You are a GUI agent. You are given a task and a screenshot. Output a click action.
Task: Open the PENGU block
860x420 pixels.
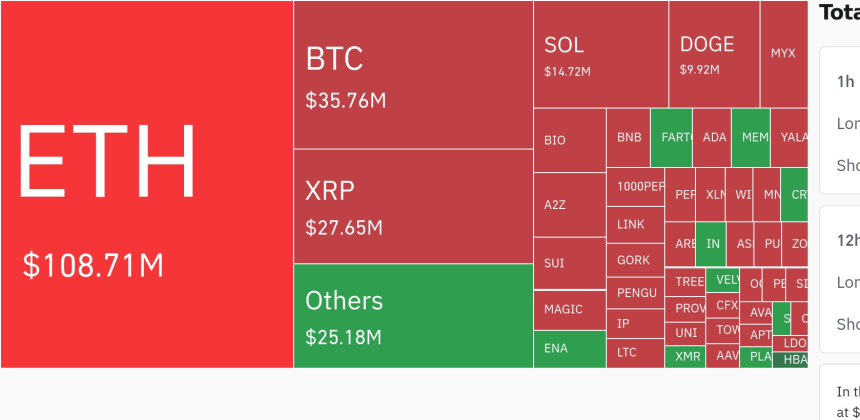coord(635,293)
